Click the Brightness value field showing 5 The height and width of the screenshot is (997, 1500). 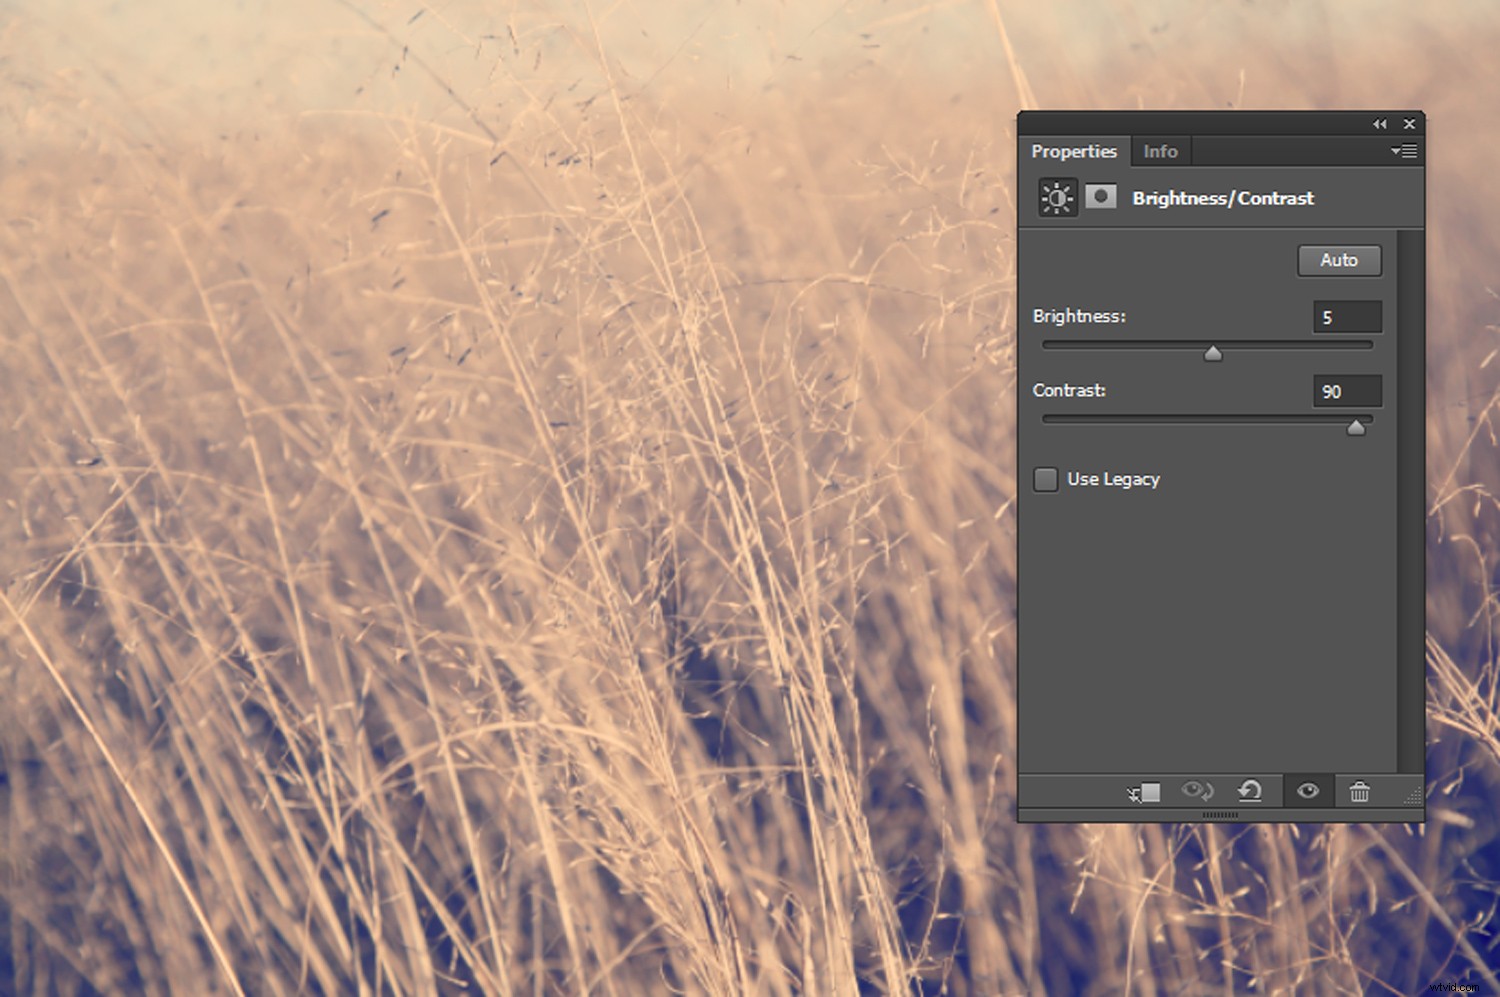1347,316
